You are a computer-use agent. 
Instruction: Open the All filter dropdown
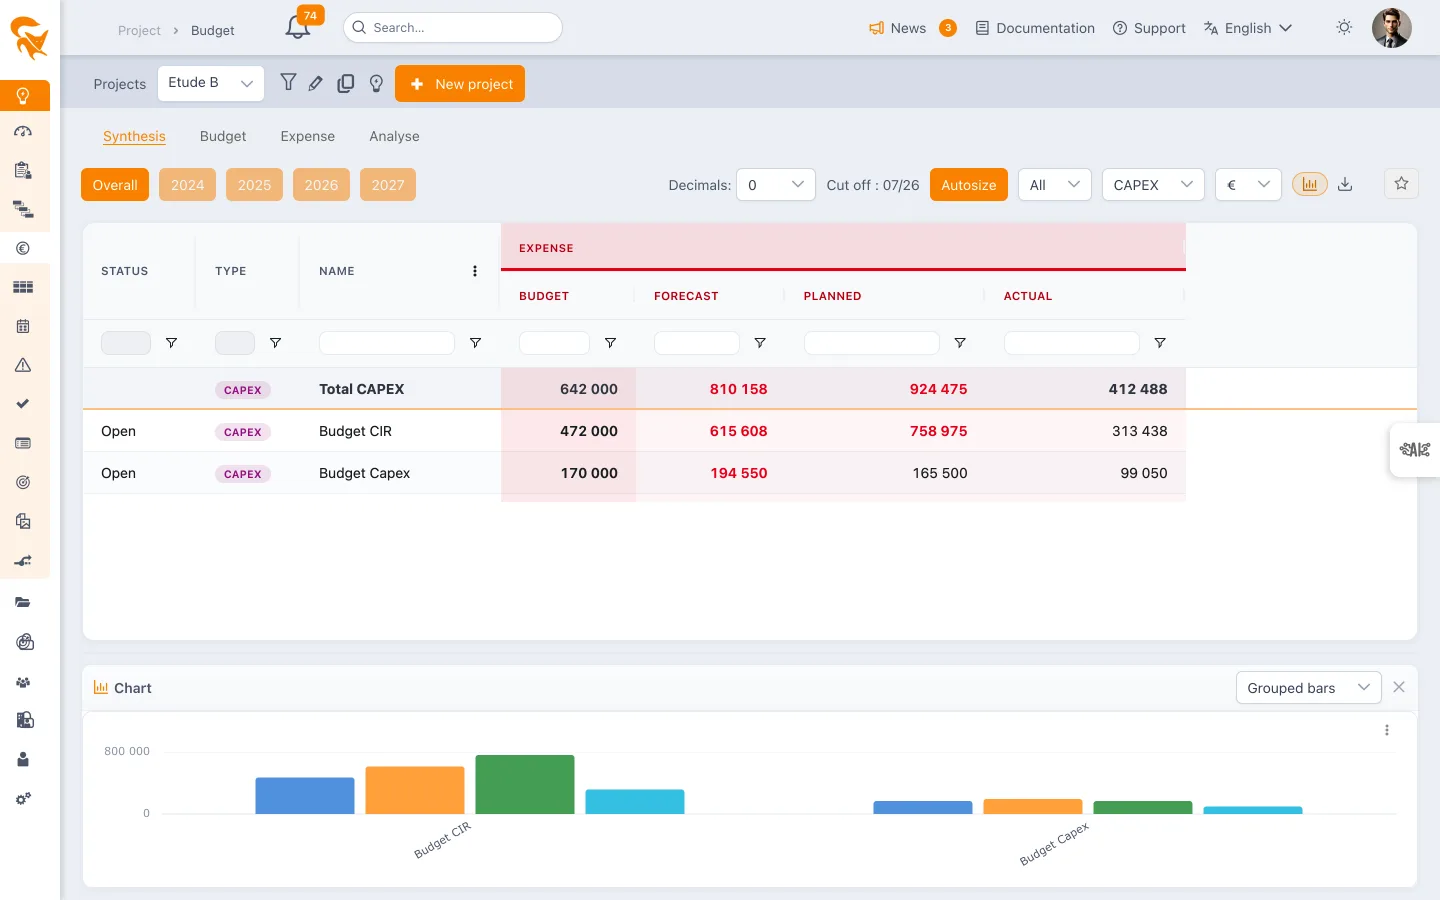(x=1054, y=185)
